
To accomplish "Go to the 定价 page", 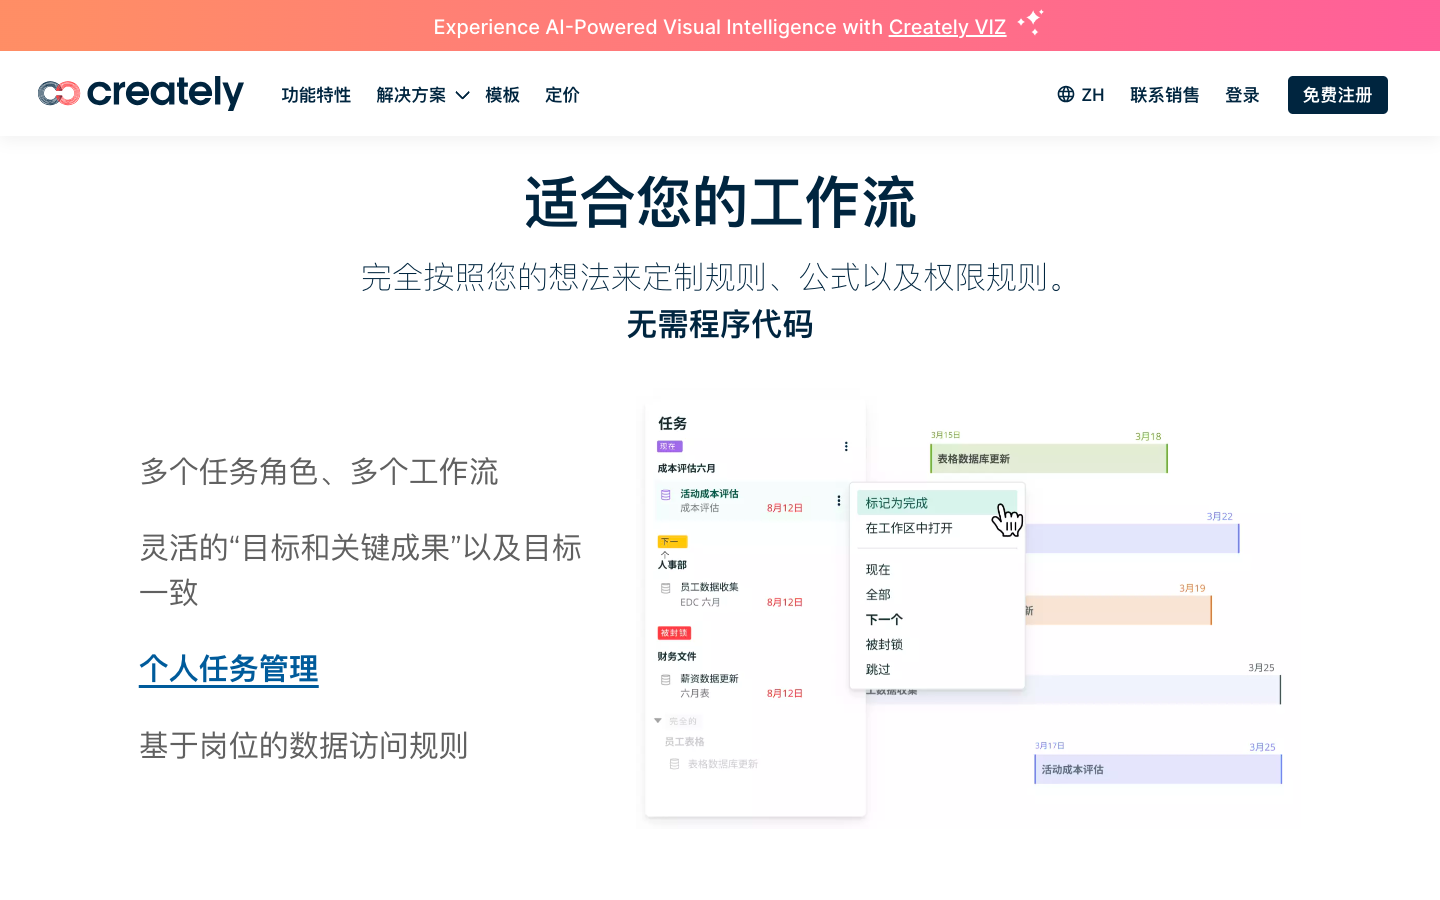I will coord(562,95).
